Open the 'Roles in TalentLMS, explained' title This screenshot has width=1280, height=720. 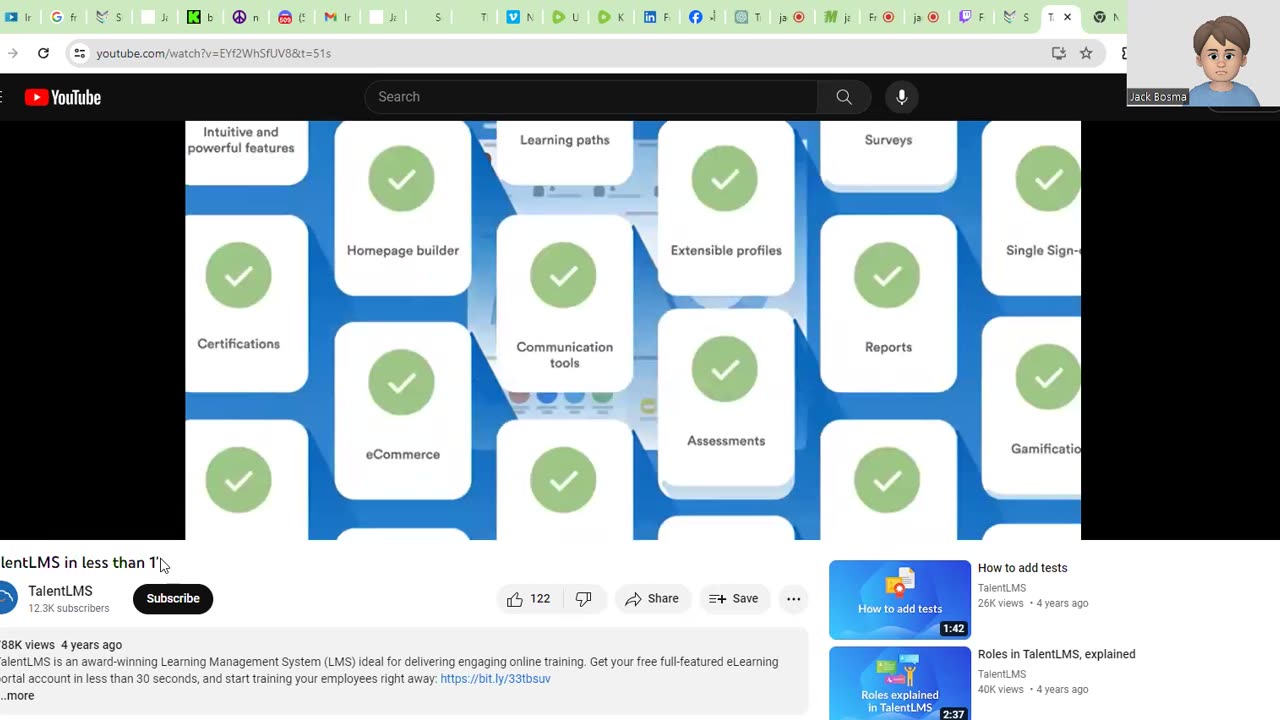click(x=1056, y=654)
